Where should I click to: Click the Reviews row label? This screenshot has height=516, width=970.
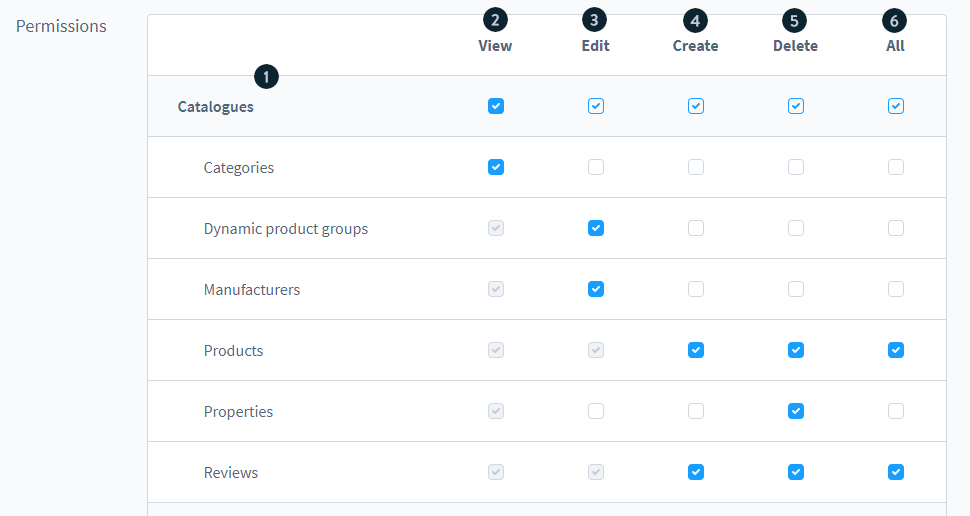[231, 473]
